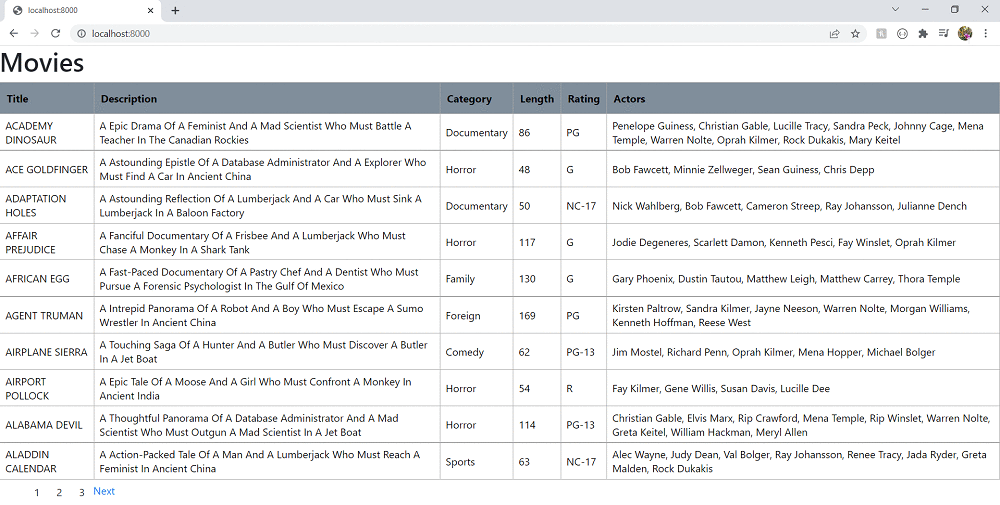Open page 2 of the pagination
This screenshot has width=1000, height=505.
[x=59, y=492]
